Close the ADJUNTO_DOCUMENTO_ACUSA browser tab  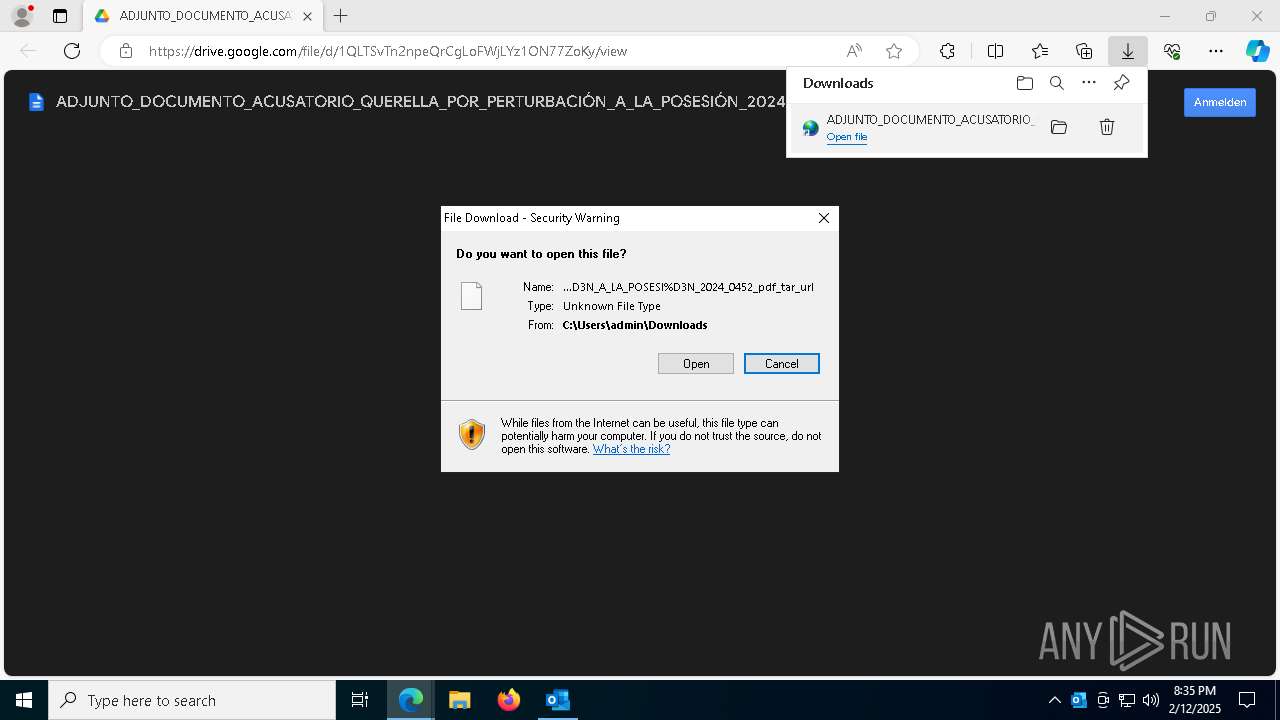pyautogui.click(x=307, y=16)
